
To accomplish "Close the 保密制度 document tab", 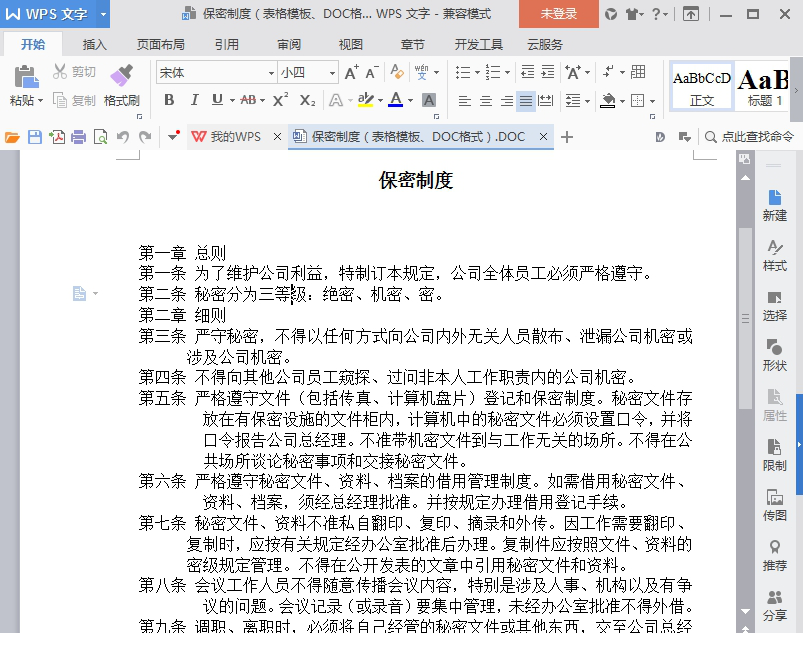I will [543, 137].
